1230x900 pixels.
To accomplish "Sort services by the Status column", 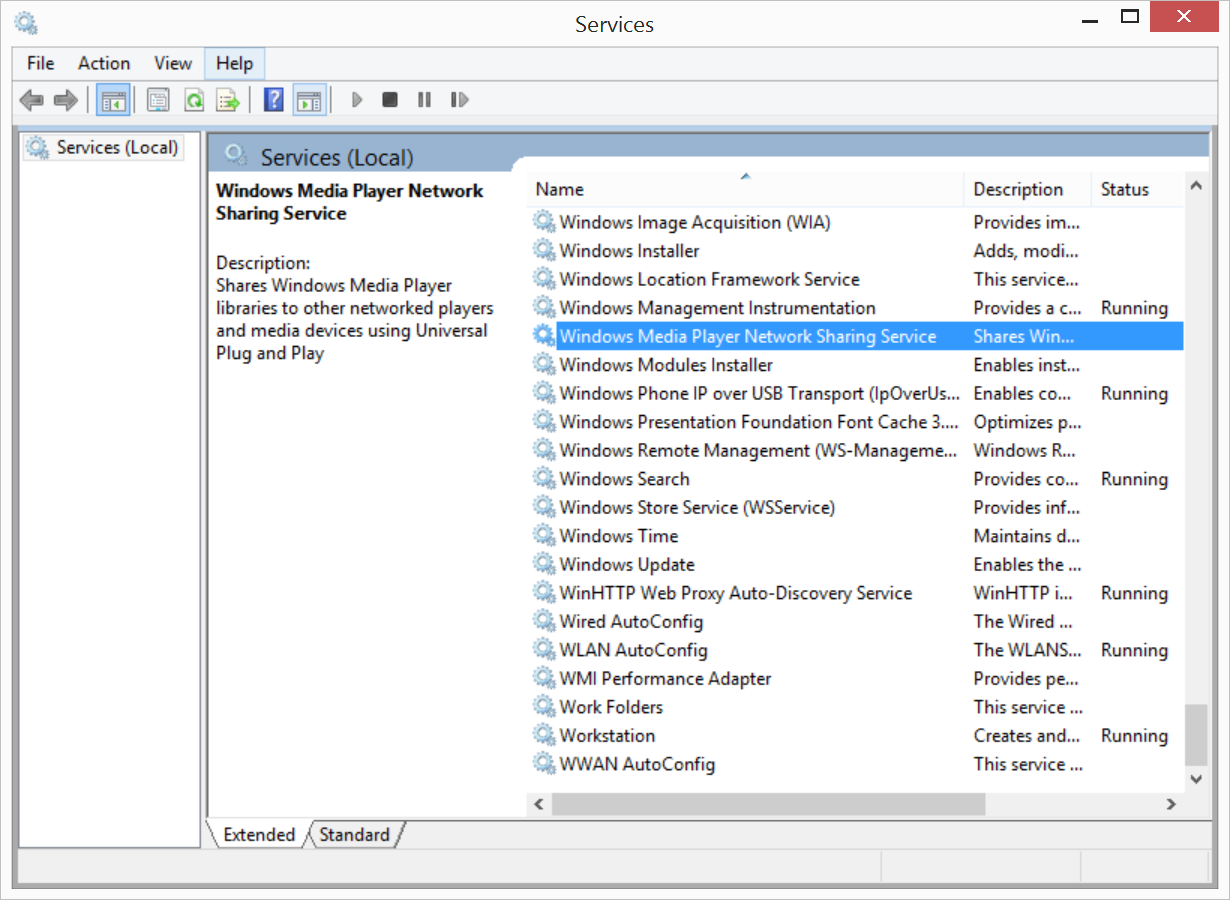I will tap(1124, 189).
